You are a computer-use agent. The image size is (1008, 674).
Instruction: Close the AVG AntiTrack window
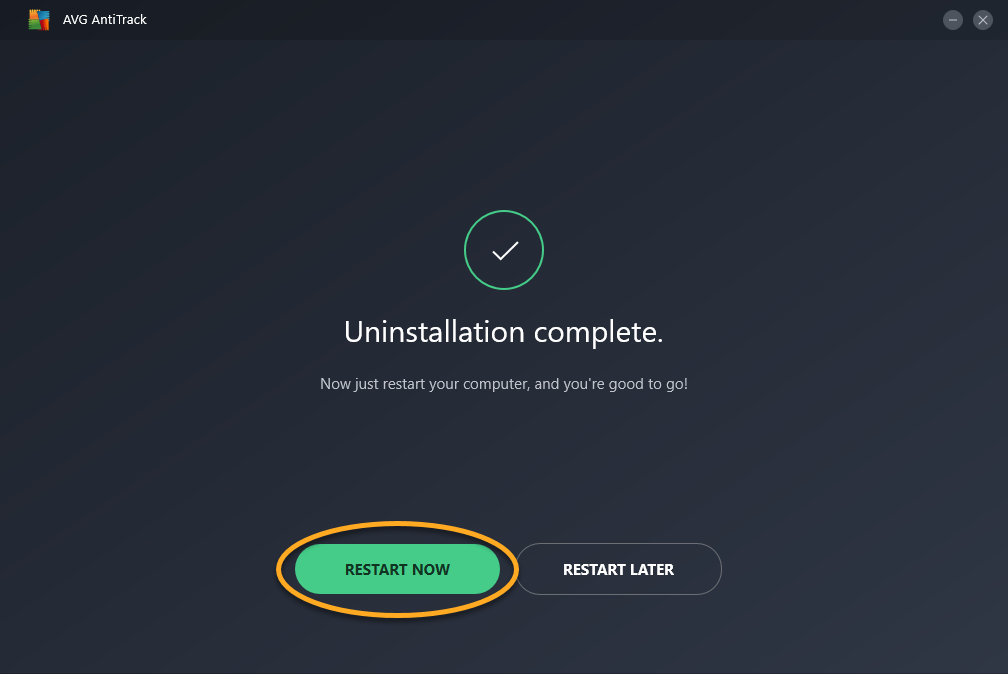point(983,20)
